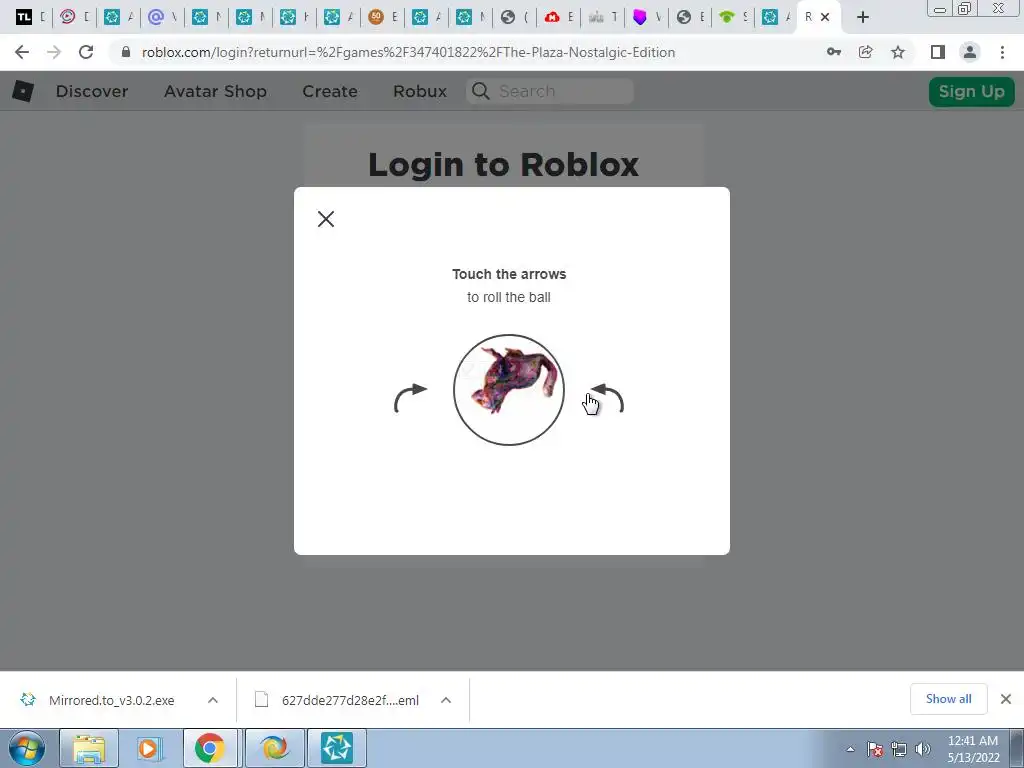The height and width of the screenshot is (768, 1024).
Task: Click the teal star app in the taskbar
Action: tap(336, 748)
